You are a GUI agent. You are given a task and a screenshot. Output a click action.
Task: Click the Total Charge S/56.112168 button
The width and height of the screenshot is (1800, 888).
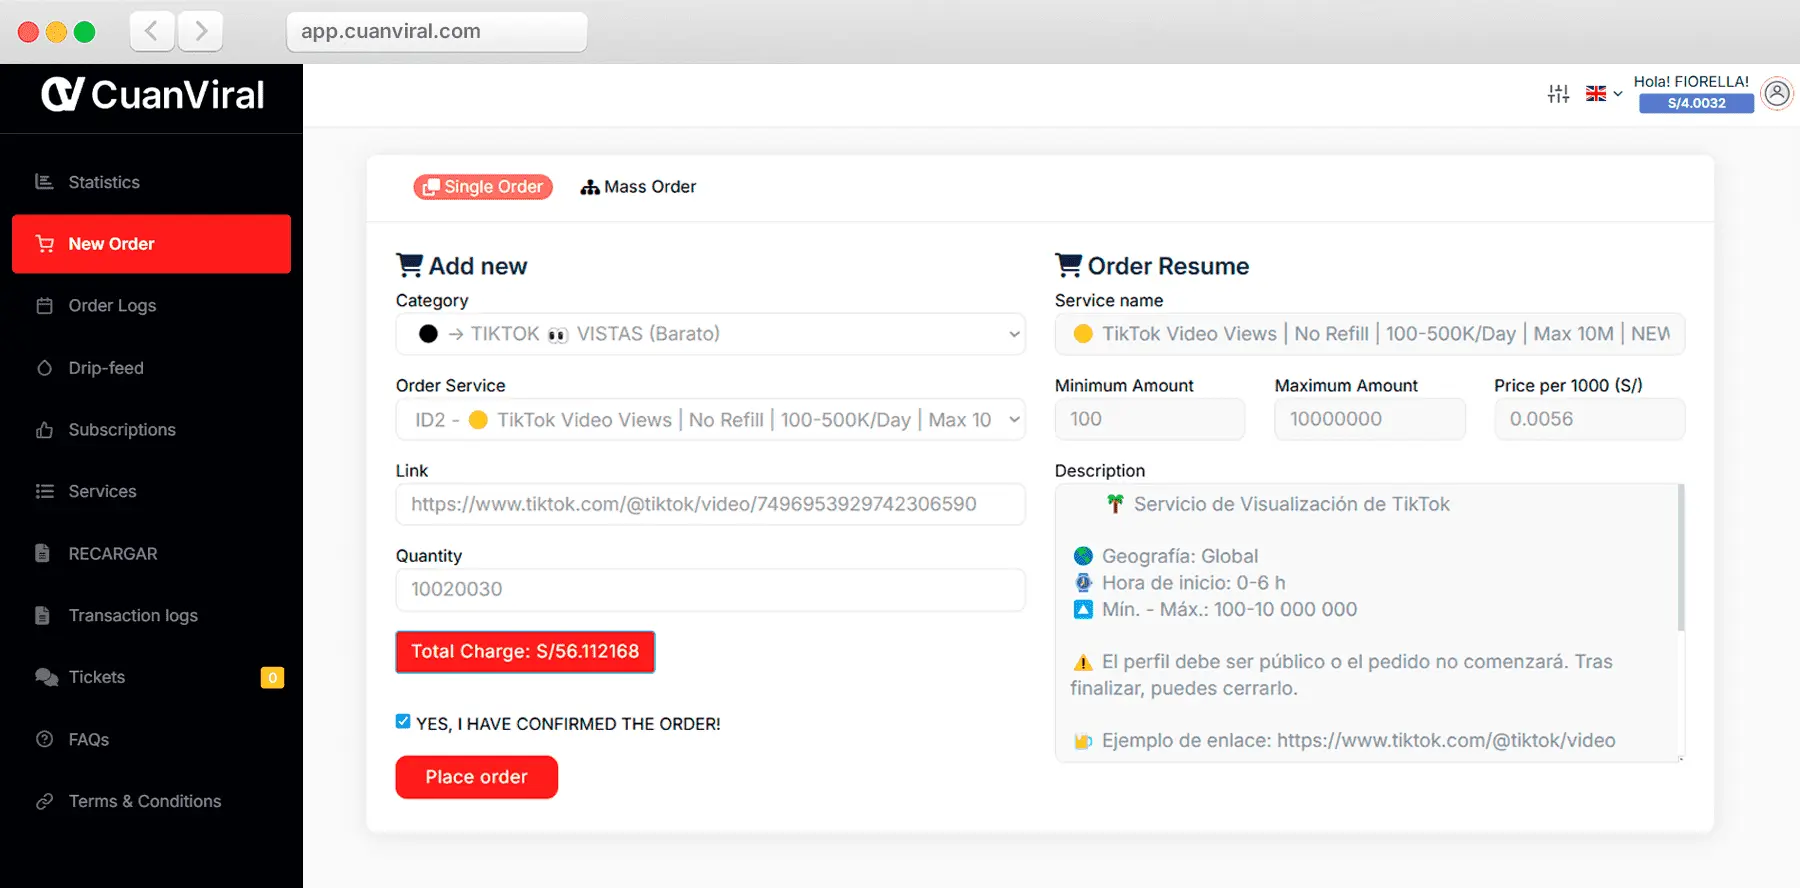[x=525, y=652]
